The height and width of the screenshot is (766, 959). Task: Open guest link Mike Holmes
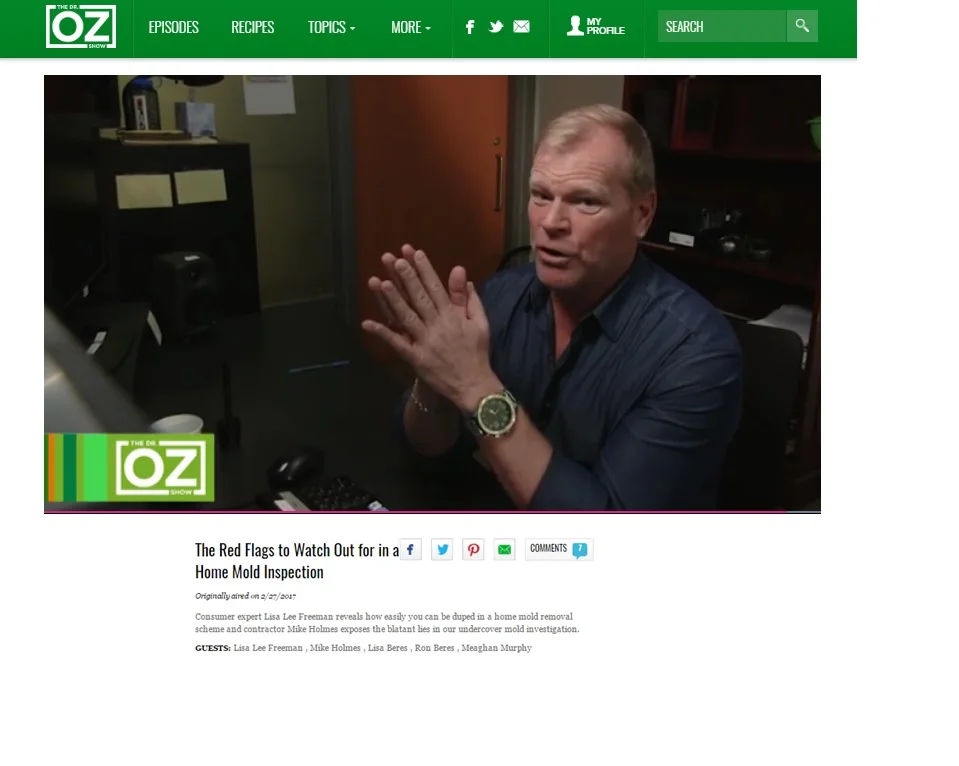click(335, 648)
